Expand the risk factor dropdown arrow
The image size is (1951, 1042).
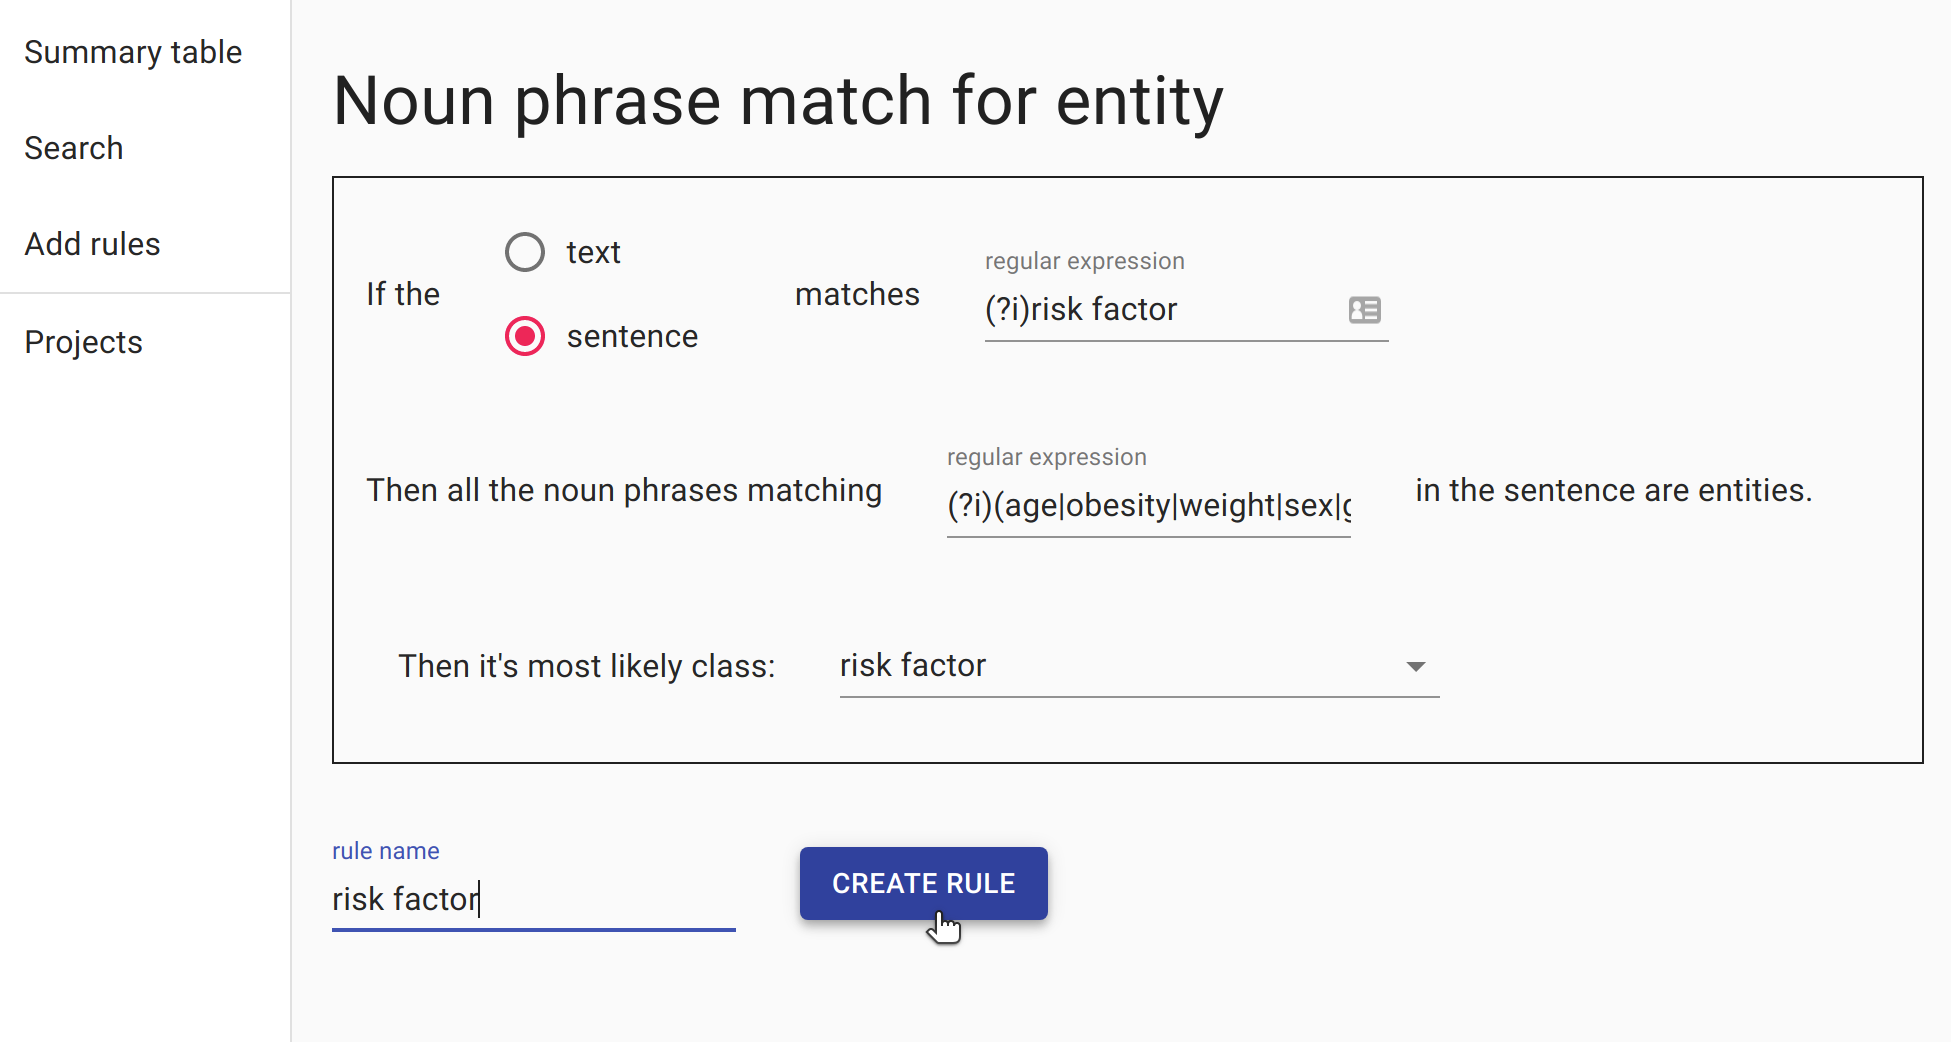pyautogui.click(x=1415, y=667)
